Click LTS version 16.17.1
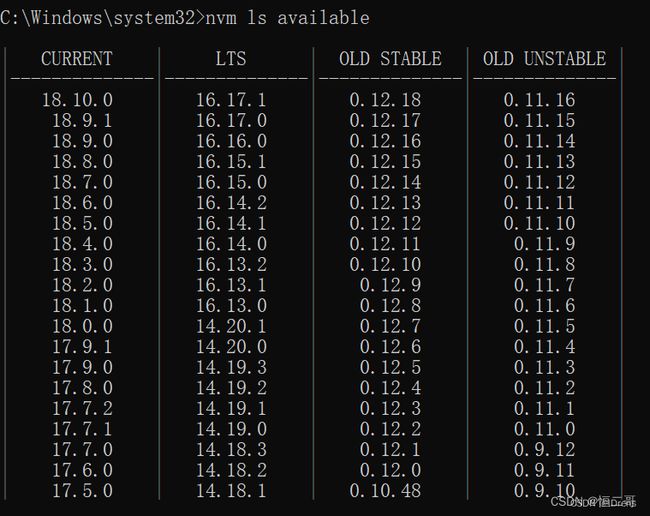The image size is (650, 516). pyautogui.click(x=231, y=100)
